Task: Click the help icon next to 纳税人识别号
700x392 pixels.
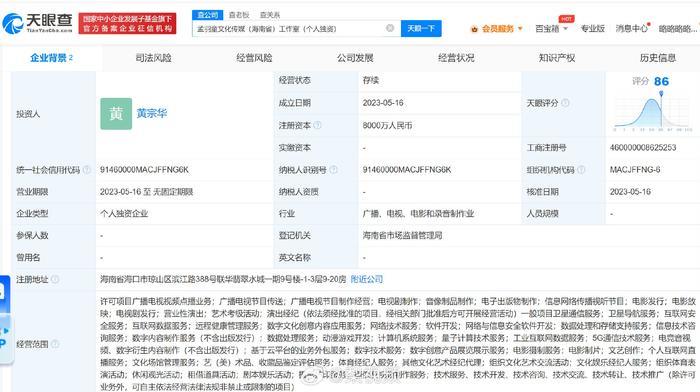Action: [333, 170]
